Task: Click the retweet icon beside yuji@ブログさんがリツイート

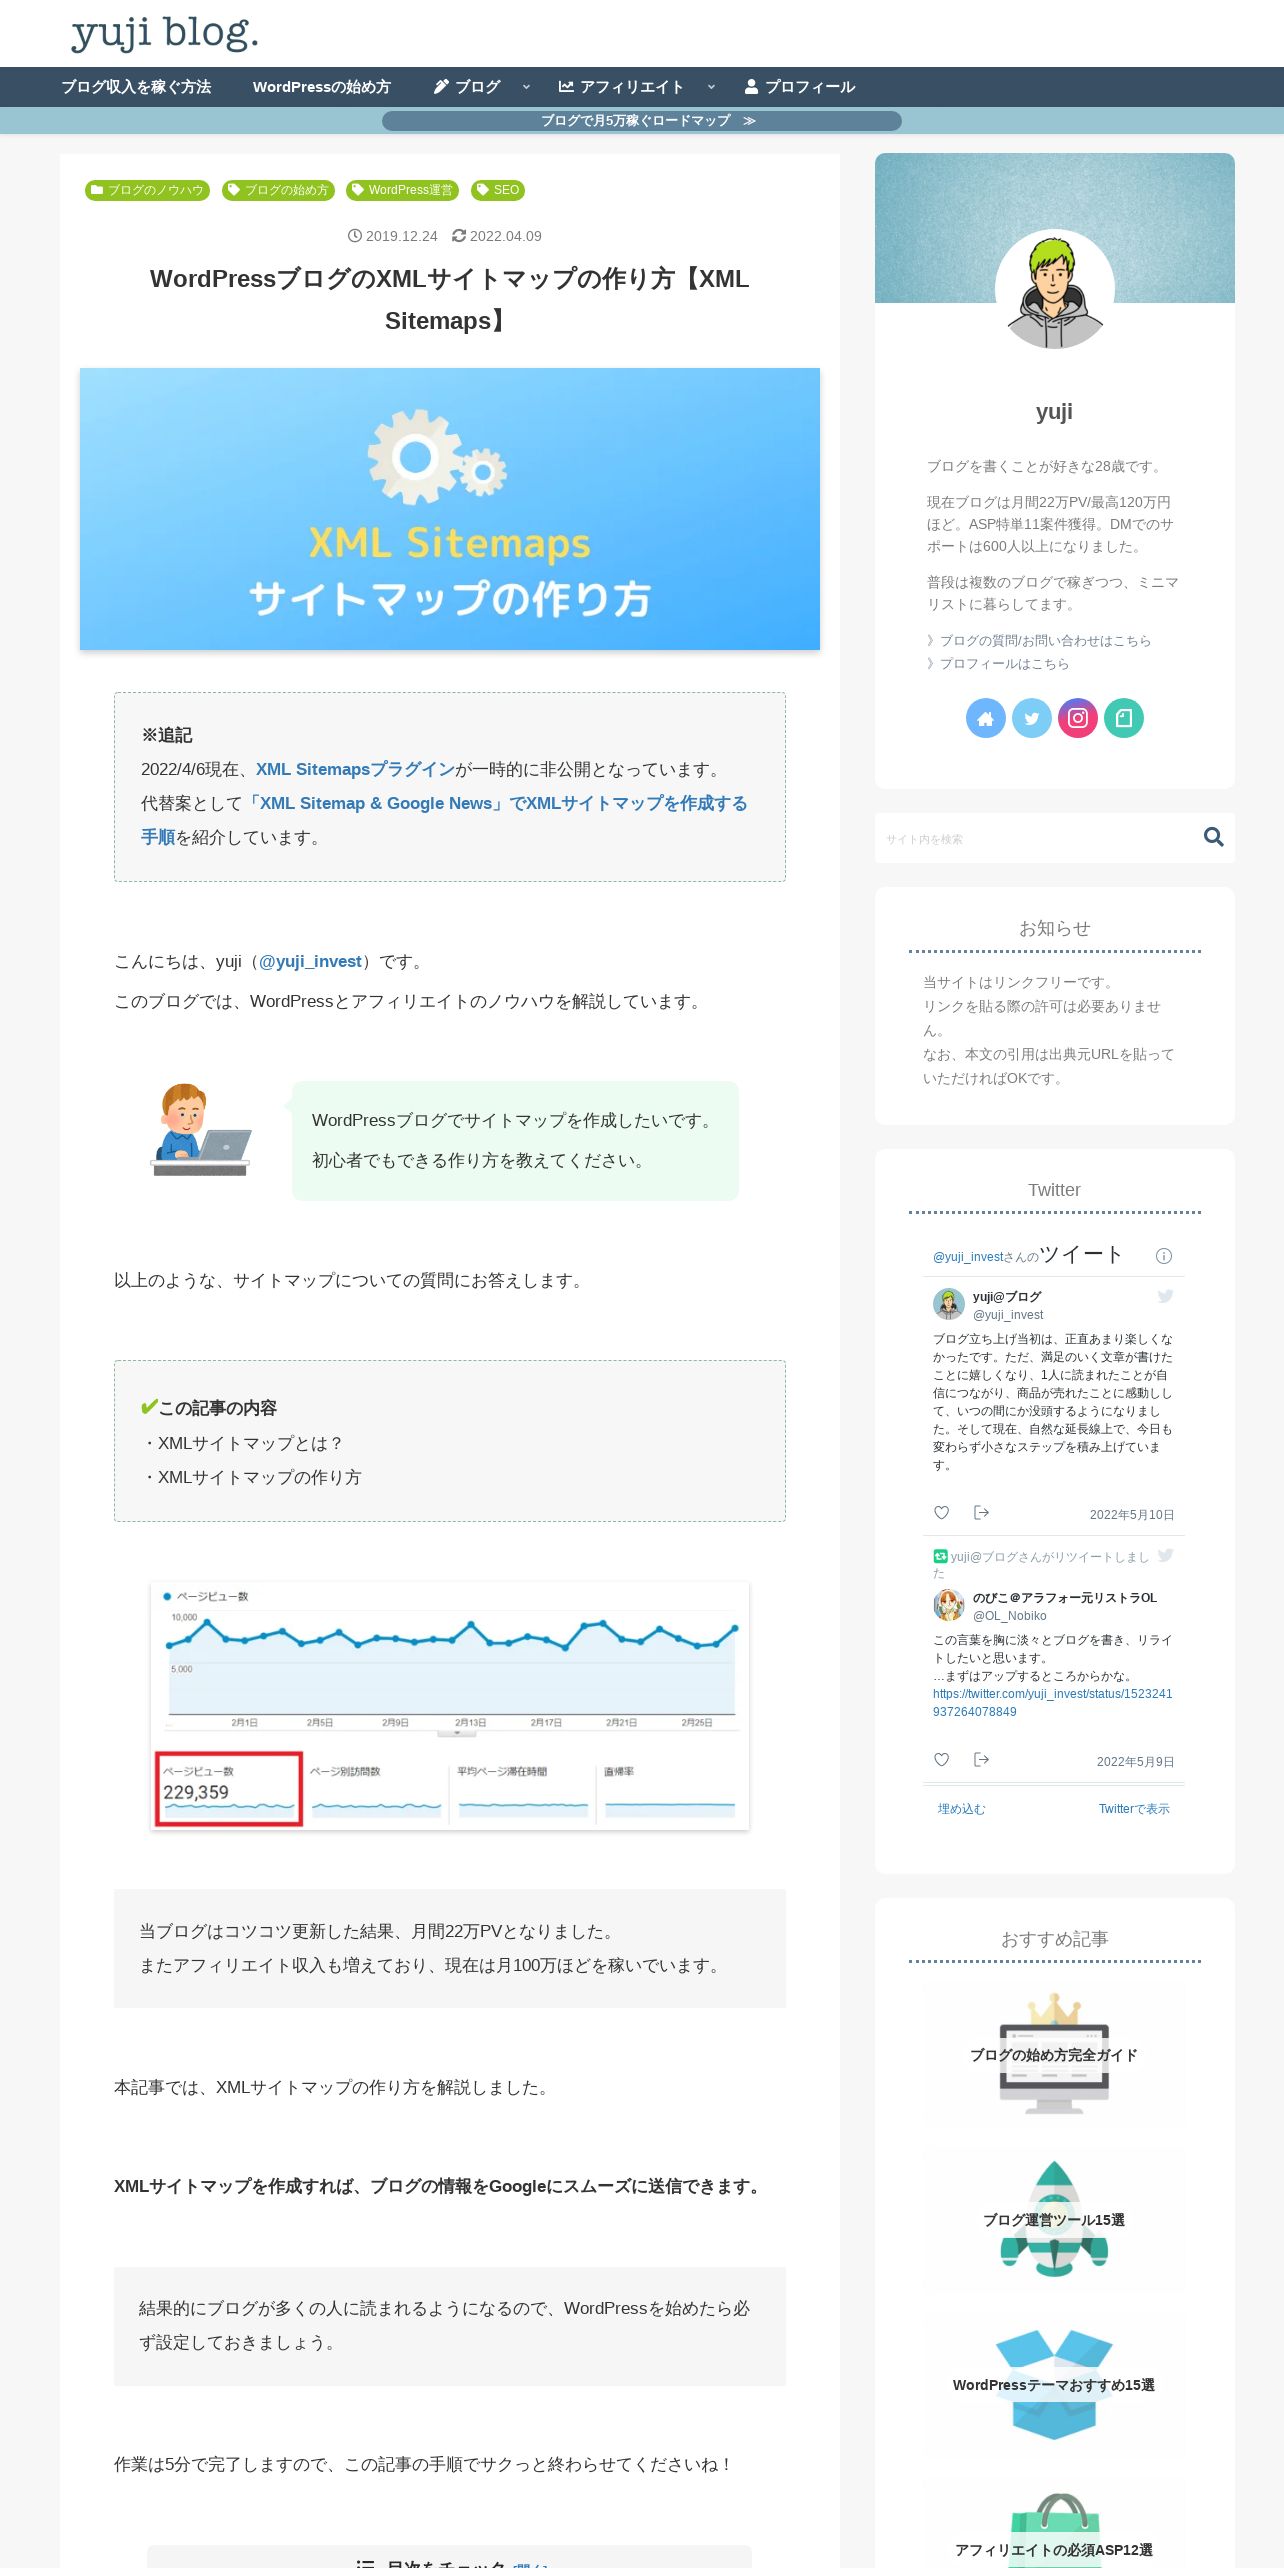Action: tap(940, 1556)
